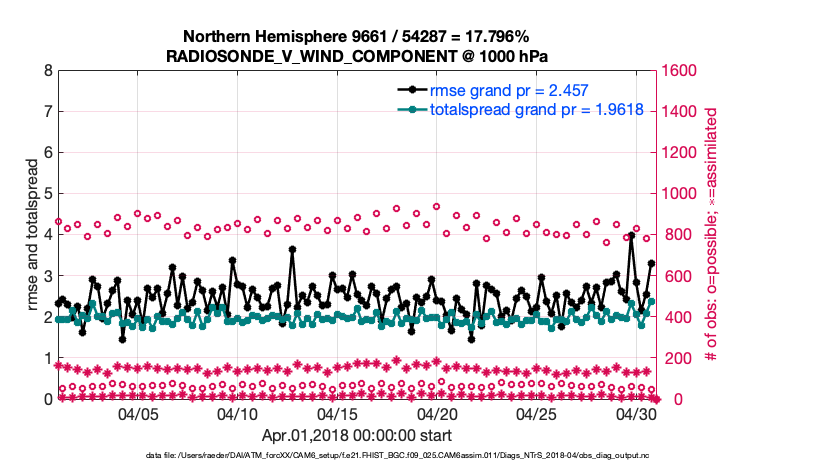Click the 'rmse and totalspread' left axis label
The height and width of the screenshot is (470, 830).
(x=33, y=234)
